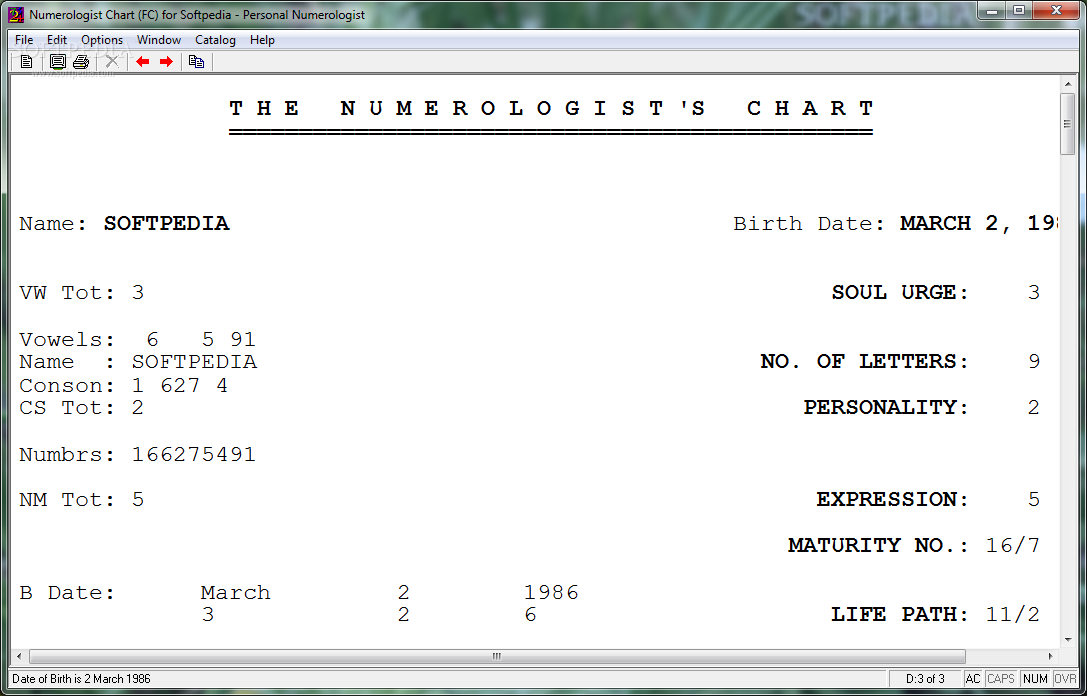Click the bold name 'SOFTPEDIA'

(166, 223)
